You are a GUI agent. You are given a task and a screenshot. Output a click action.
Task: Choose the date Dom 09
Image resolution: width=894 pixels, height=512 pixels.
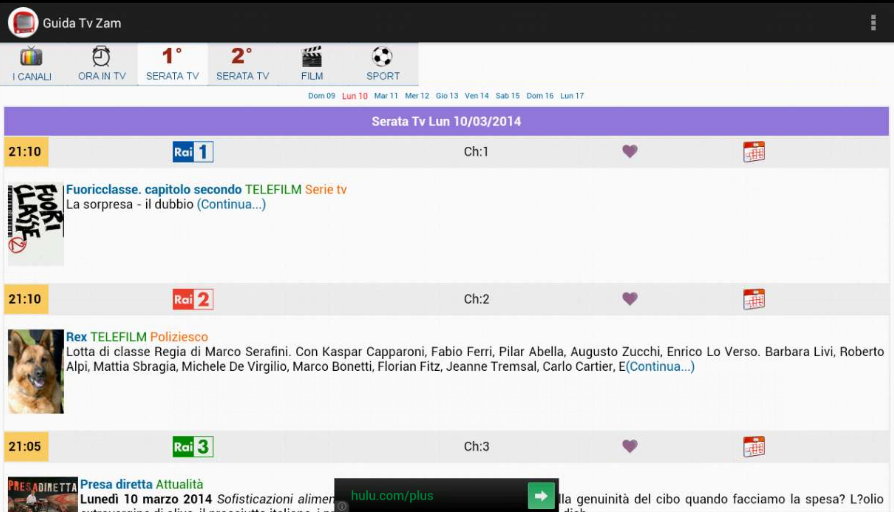pos(322,96)
